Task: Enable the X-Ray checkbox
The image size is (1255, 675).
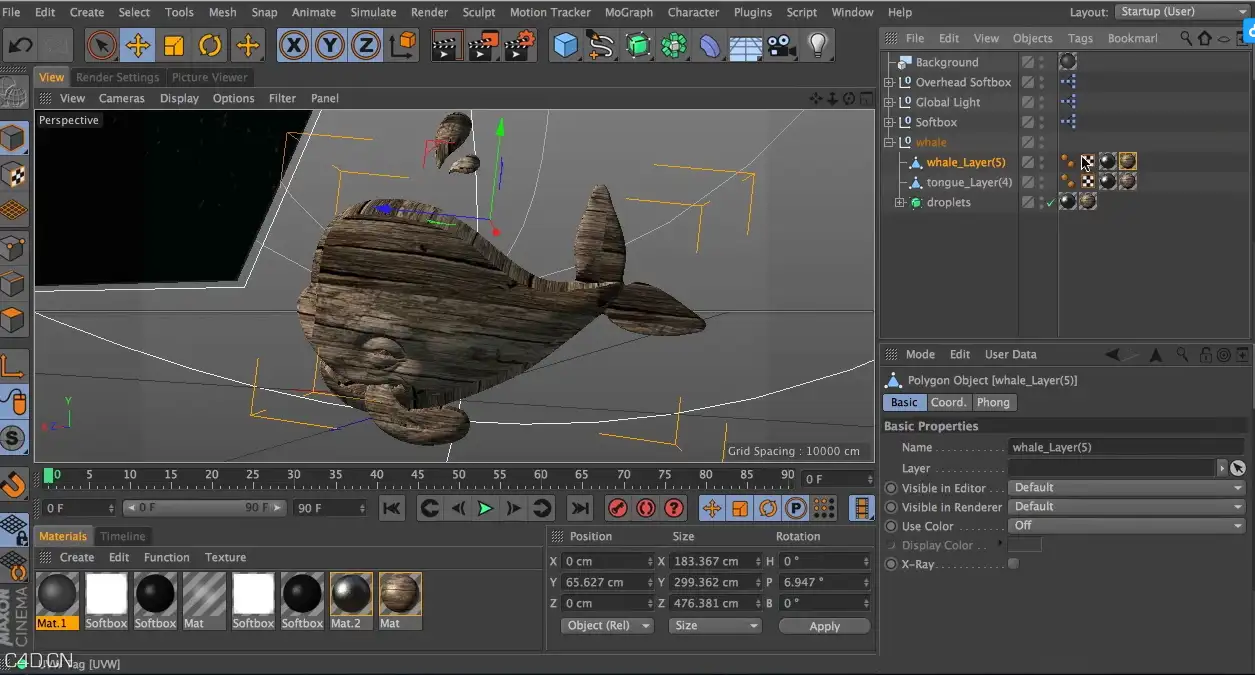Action: coord(1013,564)
